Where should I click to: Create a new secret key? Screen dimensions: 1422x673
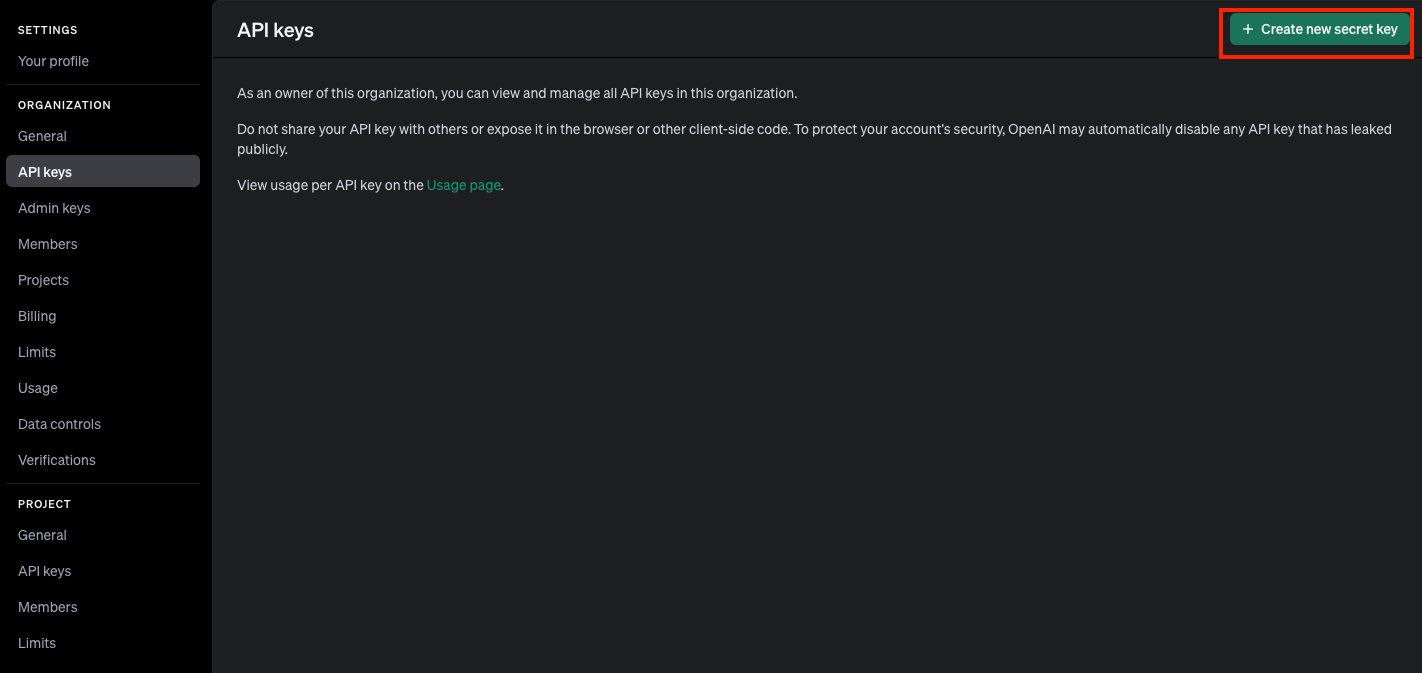pos(1319,30)
